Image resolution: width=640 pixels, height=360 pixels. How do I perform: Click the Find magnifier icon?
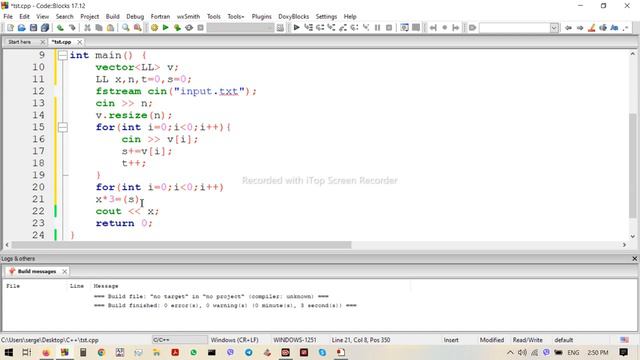tap(126, 28)
